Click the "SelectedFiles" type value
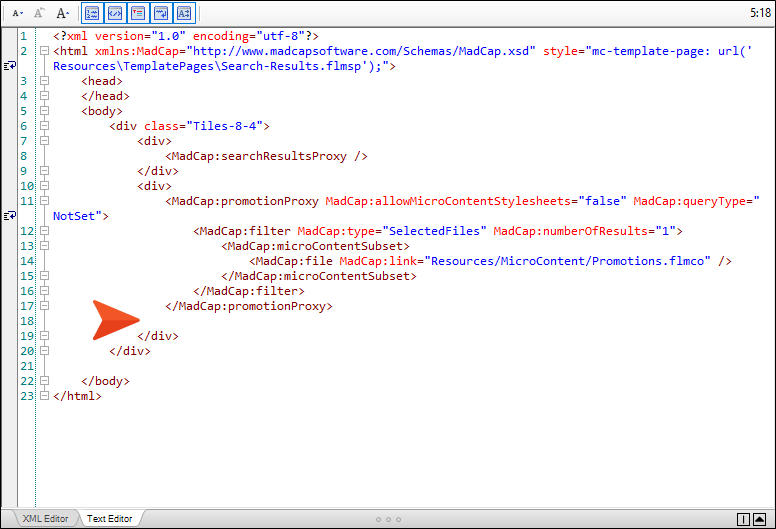Image resolution: width=776 pixels, height=529 pixels. pos(435,231)
